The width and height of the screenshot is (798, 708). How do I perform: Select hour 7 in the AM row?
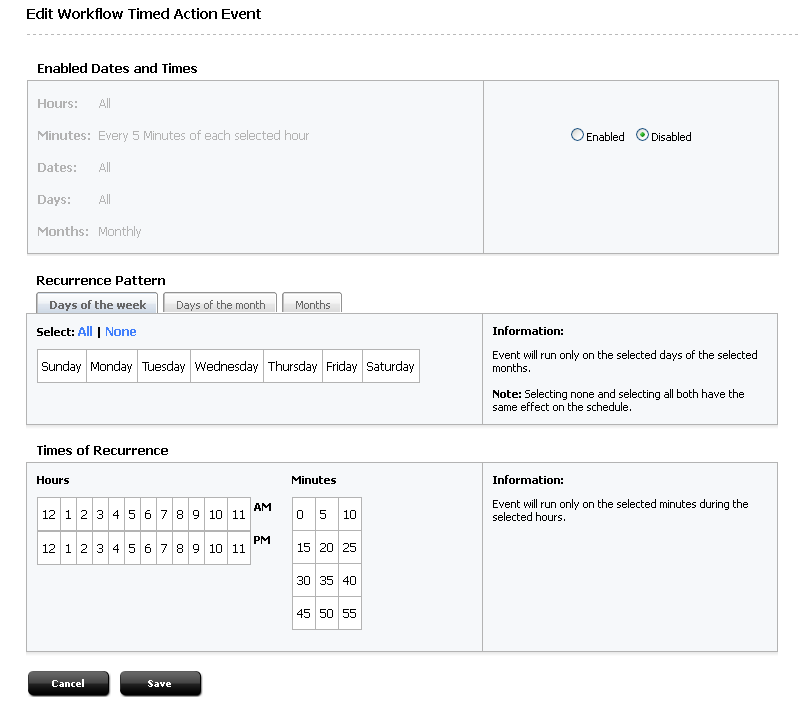[164, 515]
